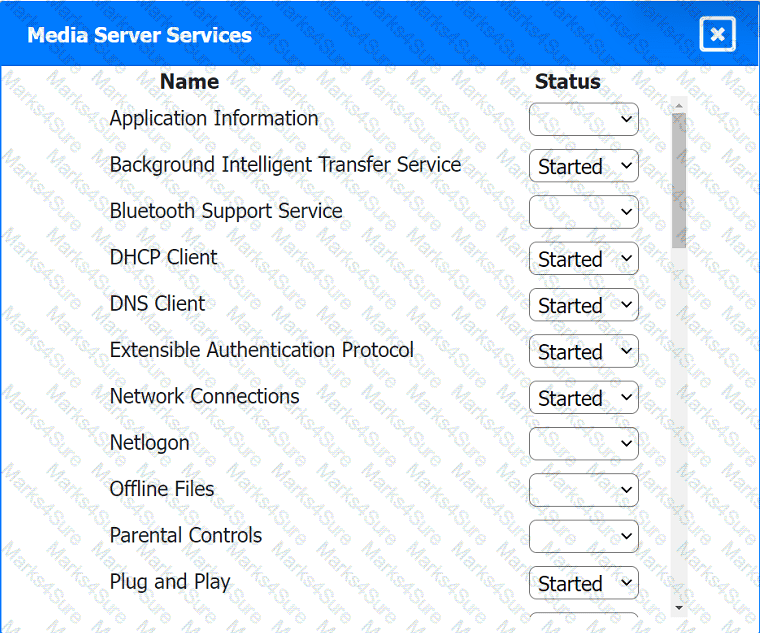760x633 pixels.
Task: Click the Netlogon service name
Action: point(149,442)
